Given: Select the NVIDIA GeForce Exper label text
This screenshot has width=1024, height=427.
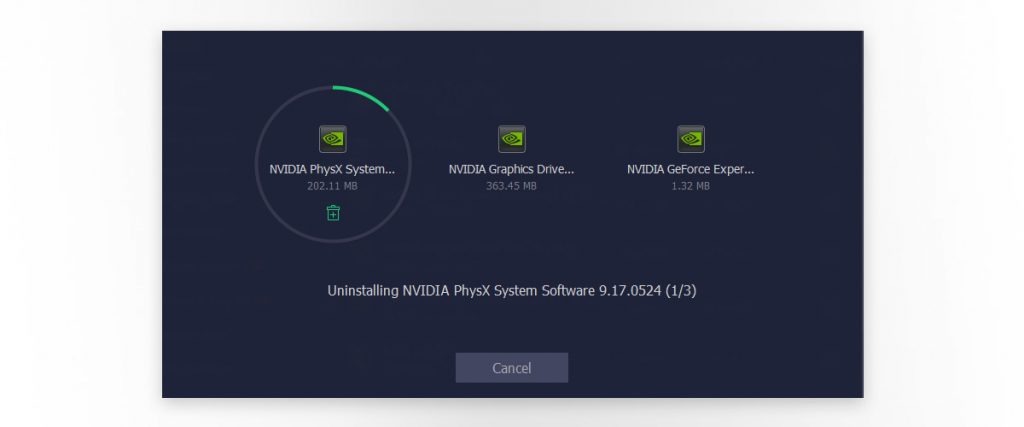Looking at the screenshot, I should click(690, 170).
